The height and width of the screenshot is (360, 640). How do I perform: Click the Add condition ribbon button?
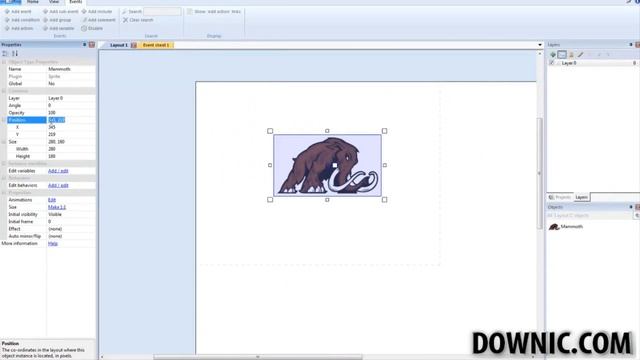tap(22, 20)
